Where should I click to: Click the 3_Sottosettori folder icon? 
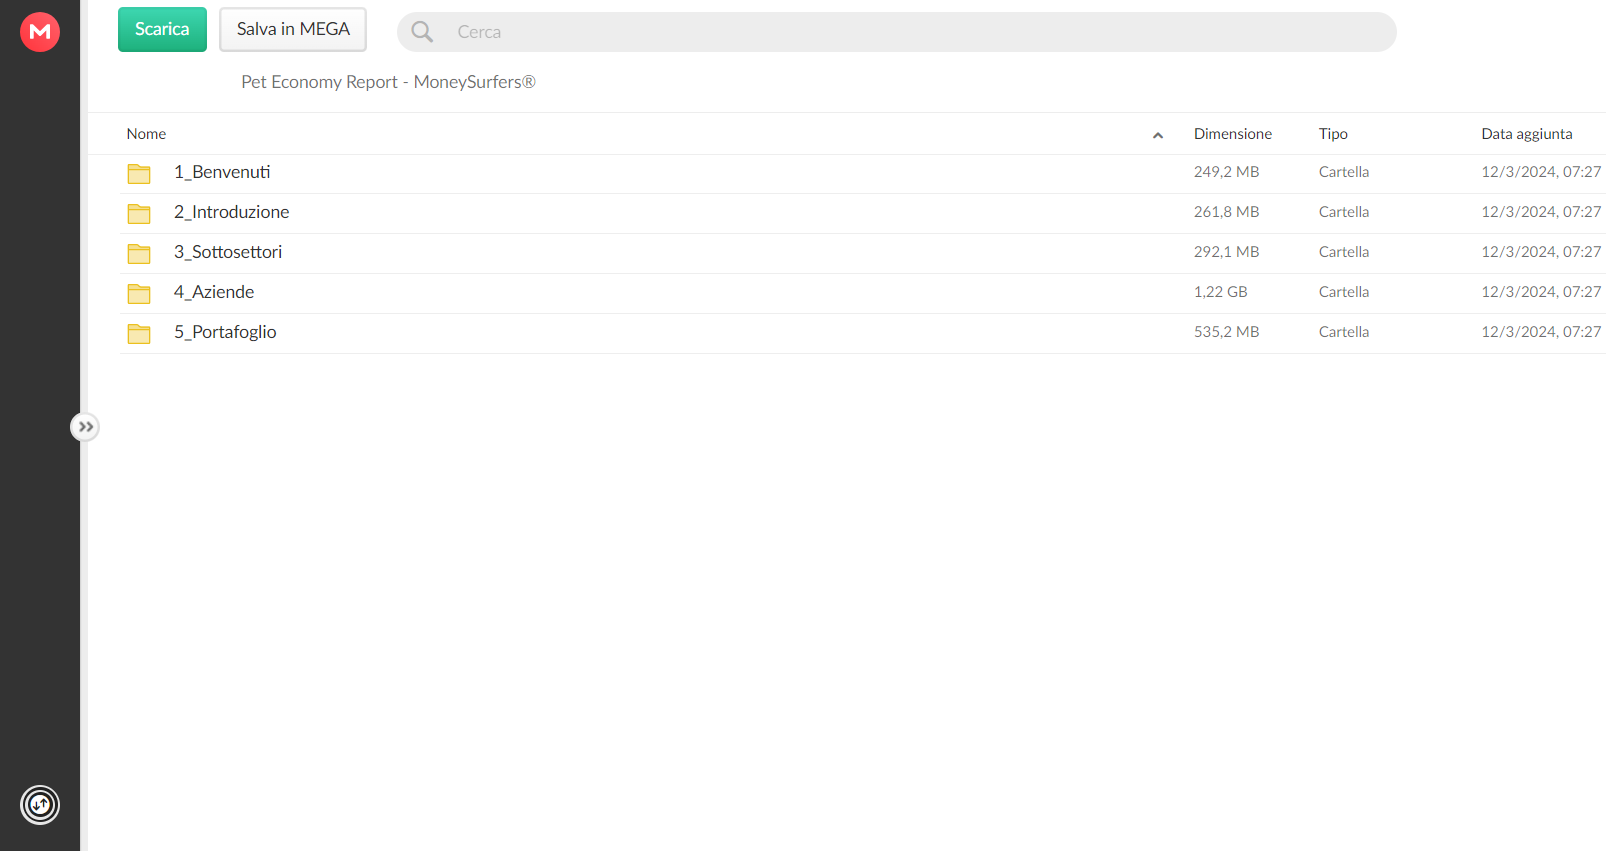[139, 253]
